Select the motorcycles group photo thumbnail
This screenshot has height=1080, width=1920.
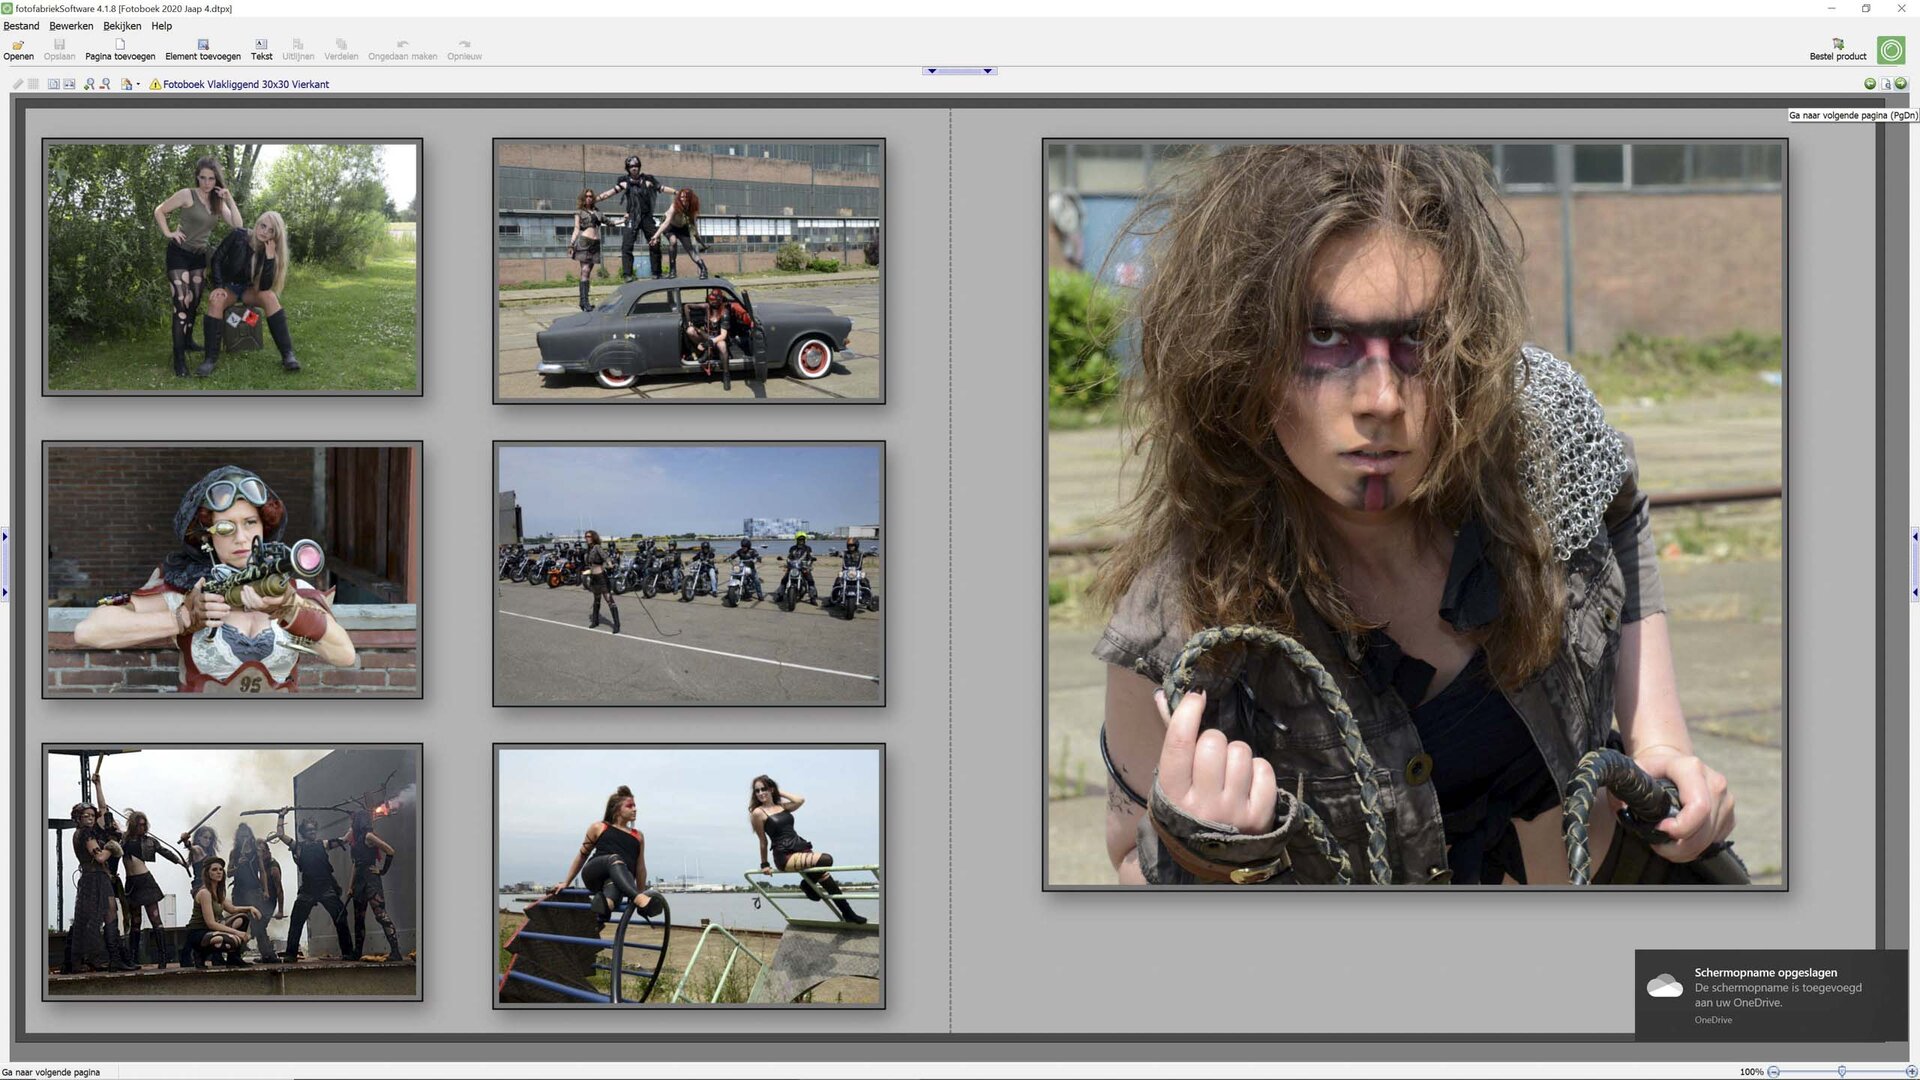click(x=688, y=574)
